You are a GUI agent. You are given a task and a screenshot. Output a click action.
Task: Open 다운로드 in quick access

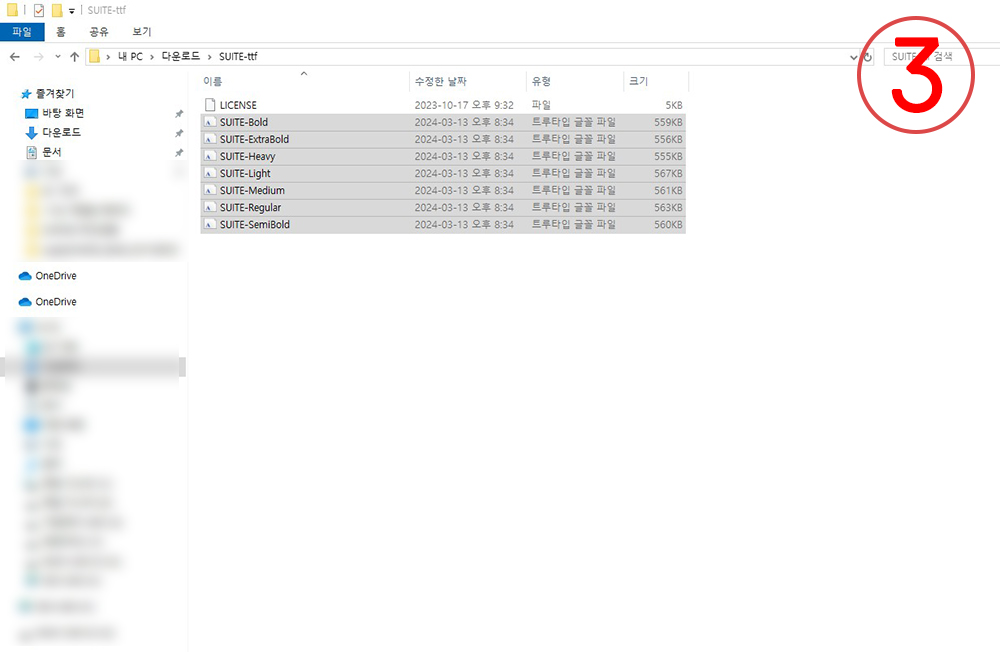click(61, 133)
